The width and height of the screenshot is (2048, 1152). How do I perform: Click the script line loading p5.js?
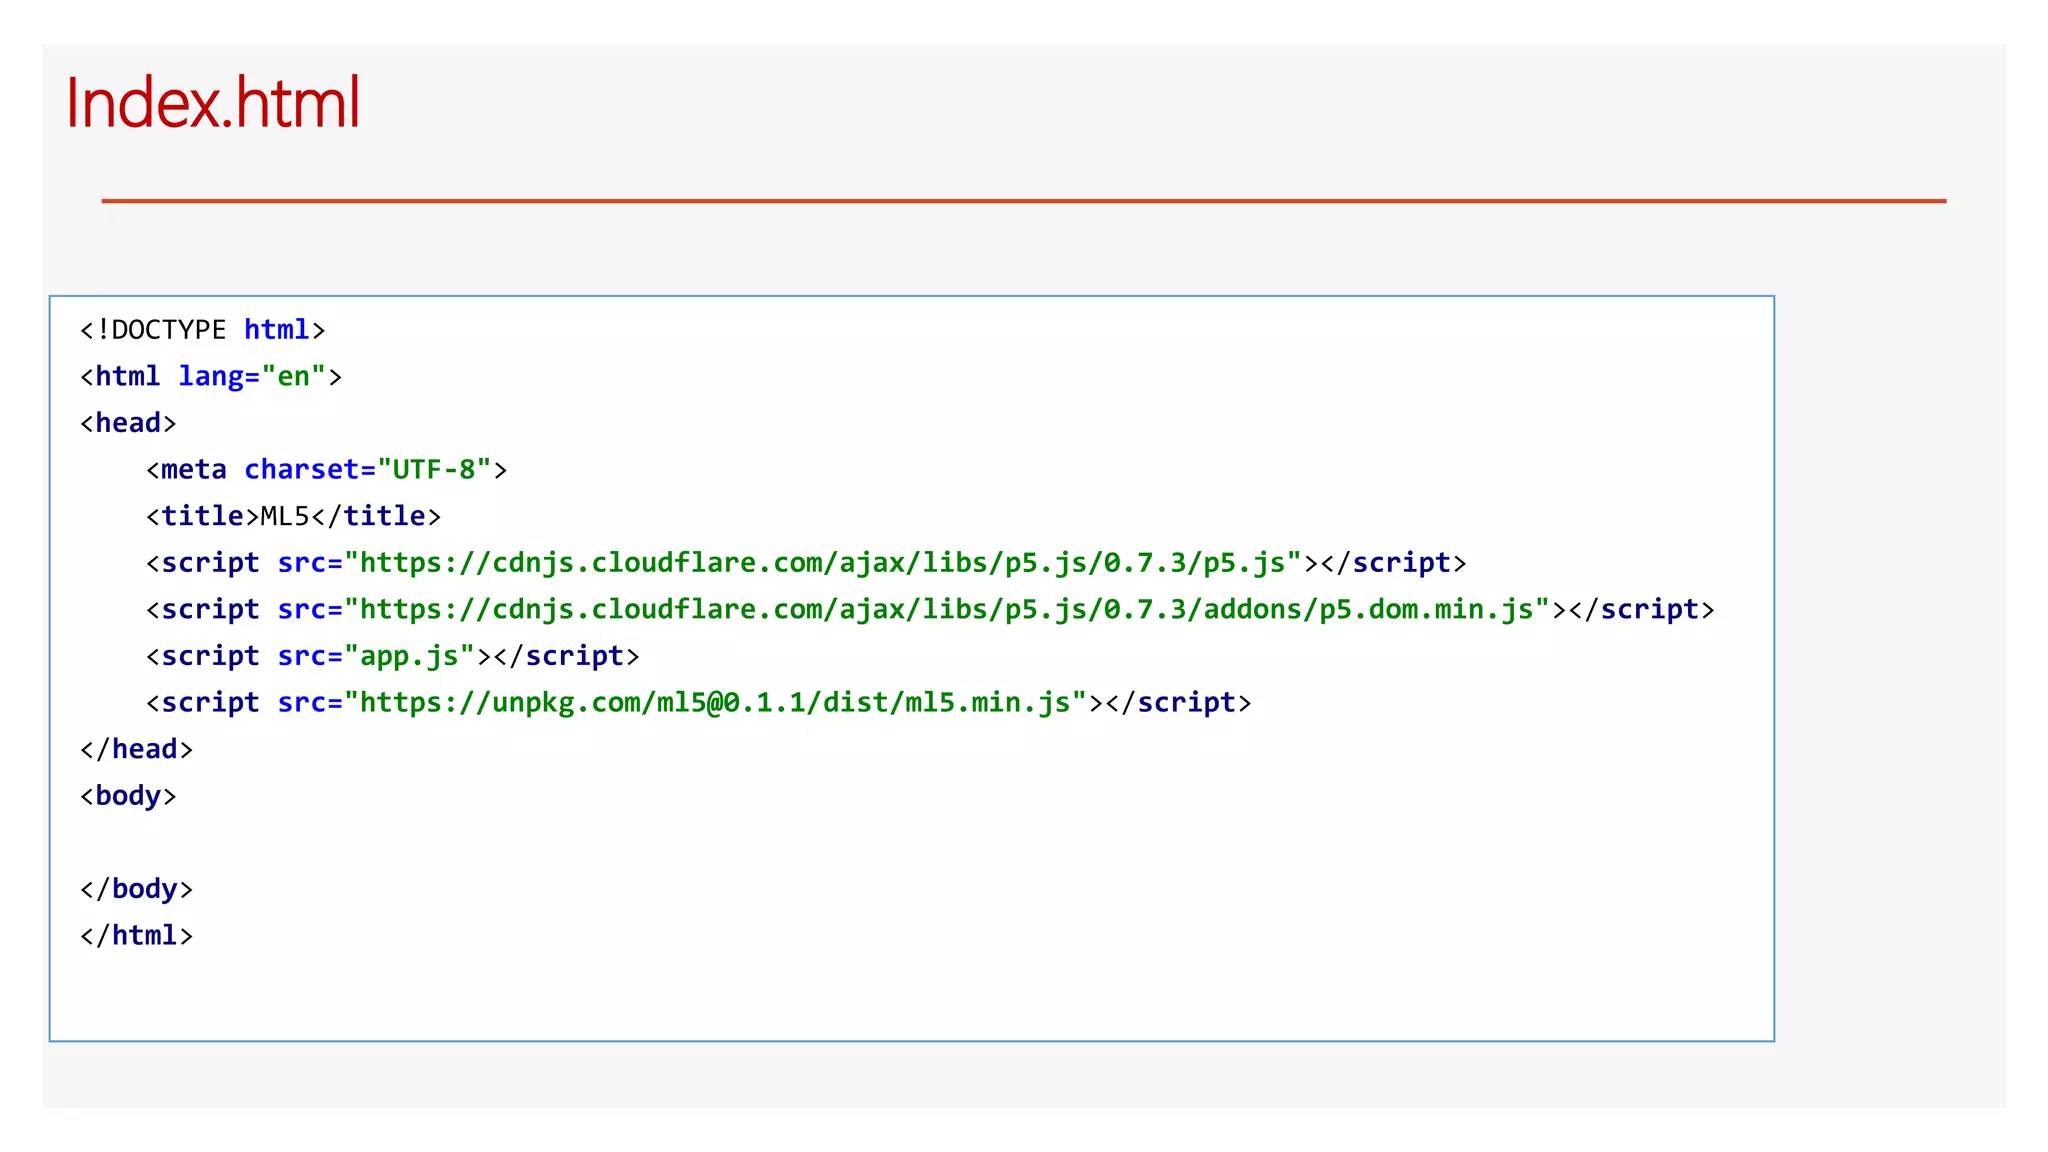806,563
